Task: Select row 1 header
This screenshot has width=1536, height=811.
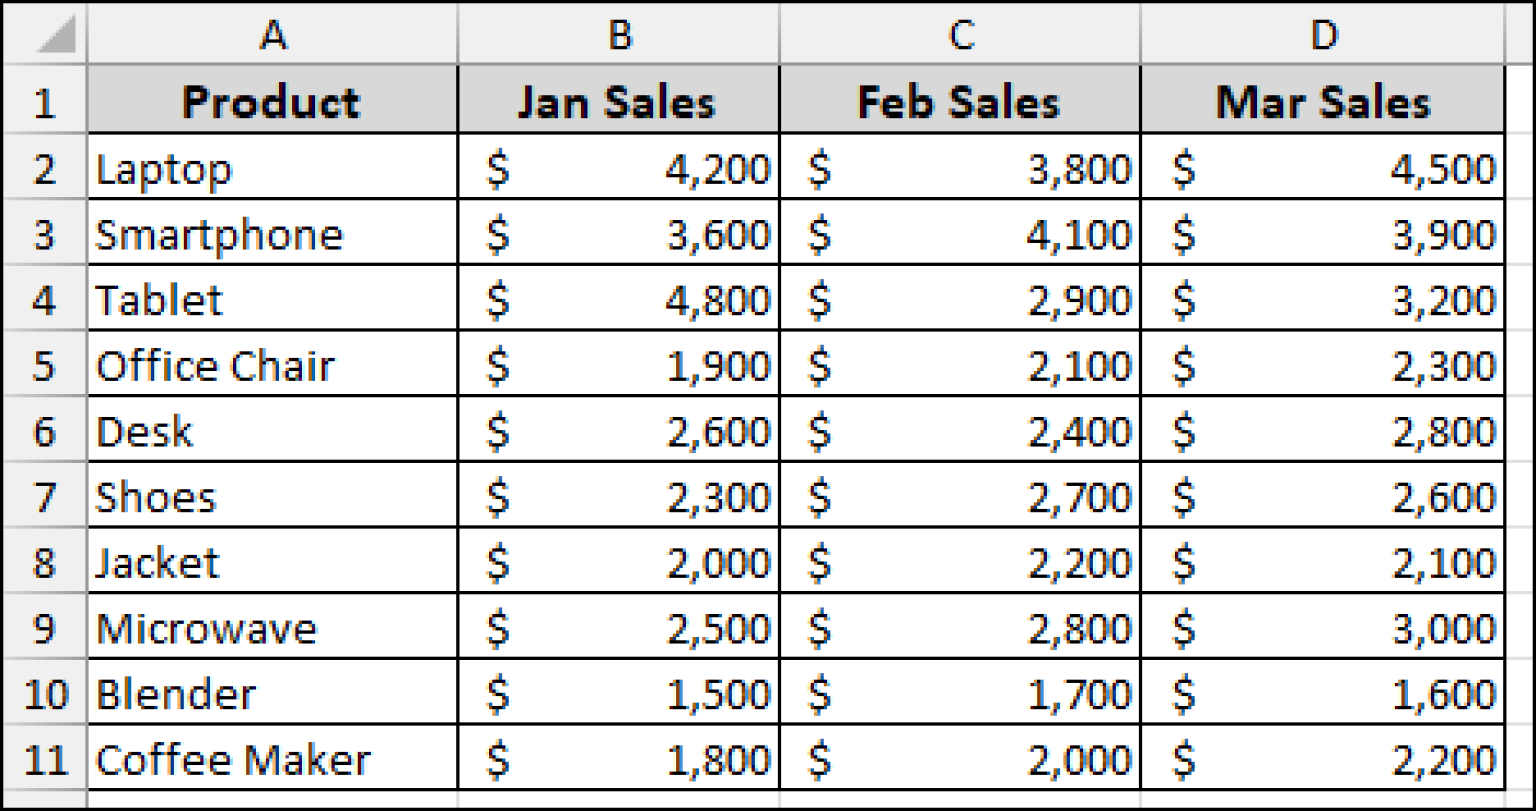Action: point(44,101)
